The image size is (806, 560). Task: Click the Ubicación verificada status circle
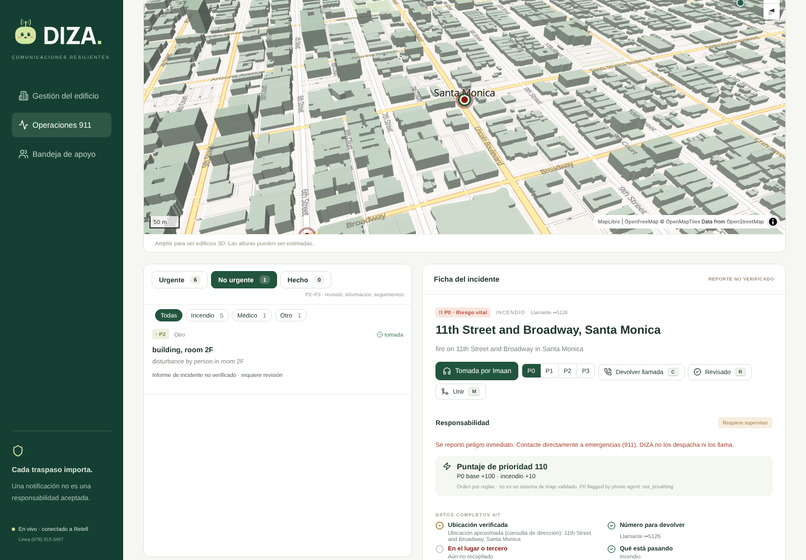coord(439,526)
